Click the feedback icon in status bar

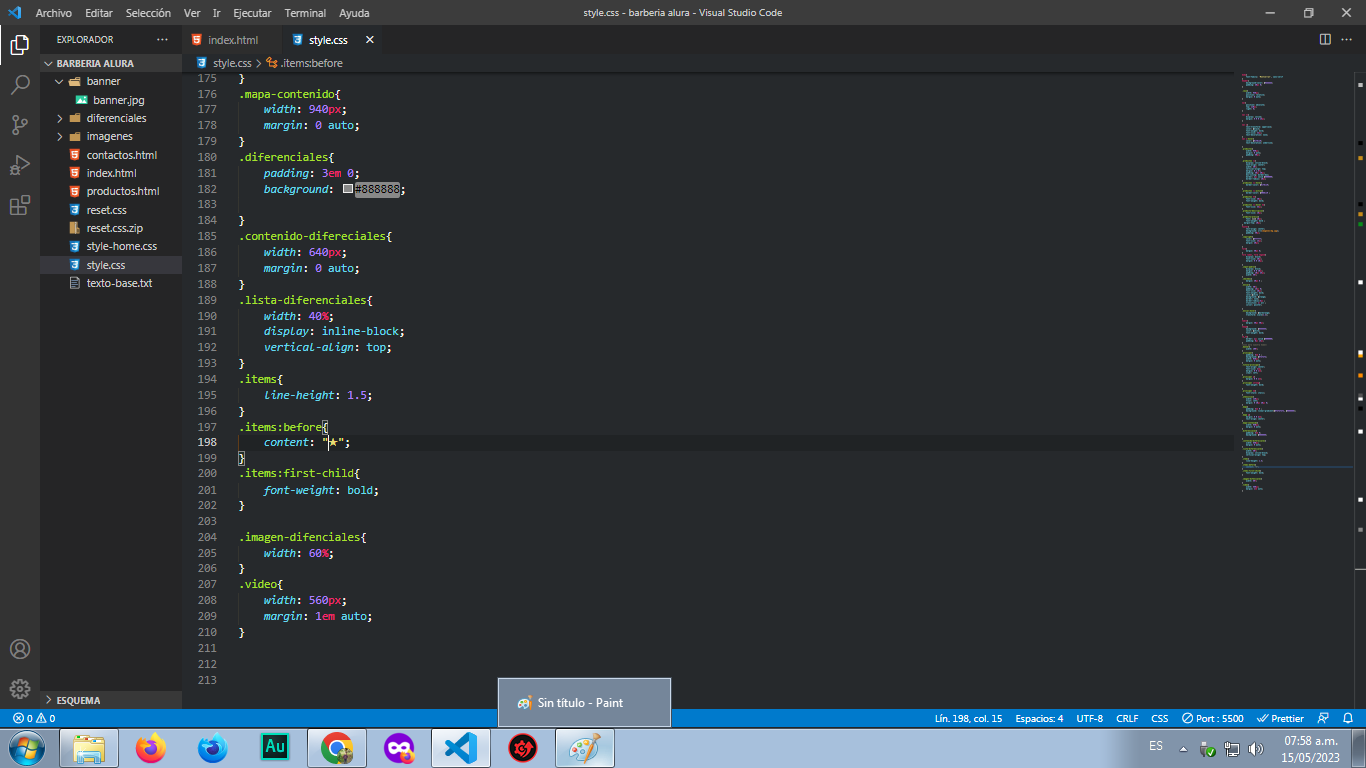point(1324,718)
